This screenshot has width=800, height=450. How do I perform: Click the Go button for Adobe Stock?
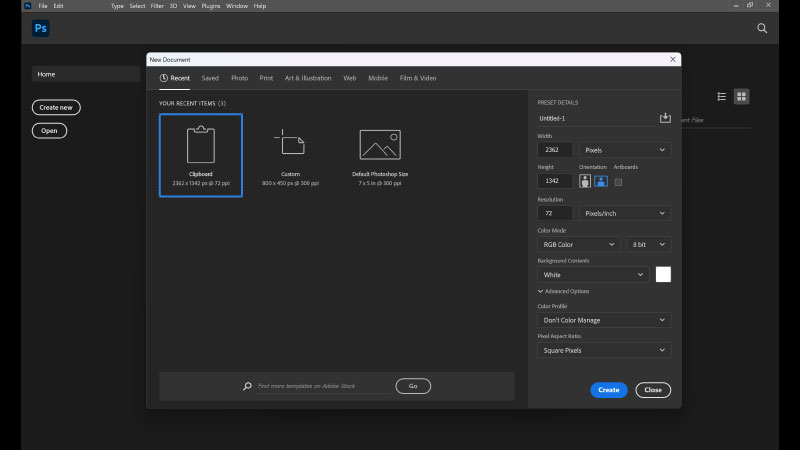coord(413,386)
